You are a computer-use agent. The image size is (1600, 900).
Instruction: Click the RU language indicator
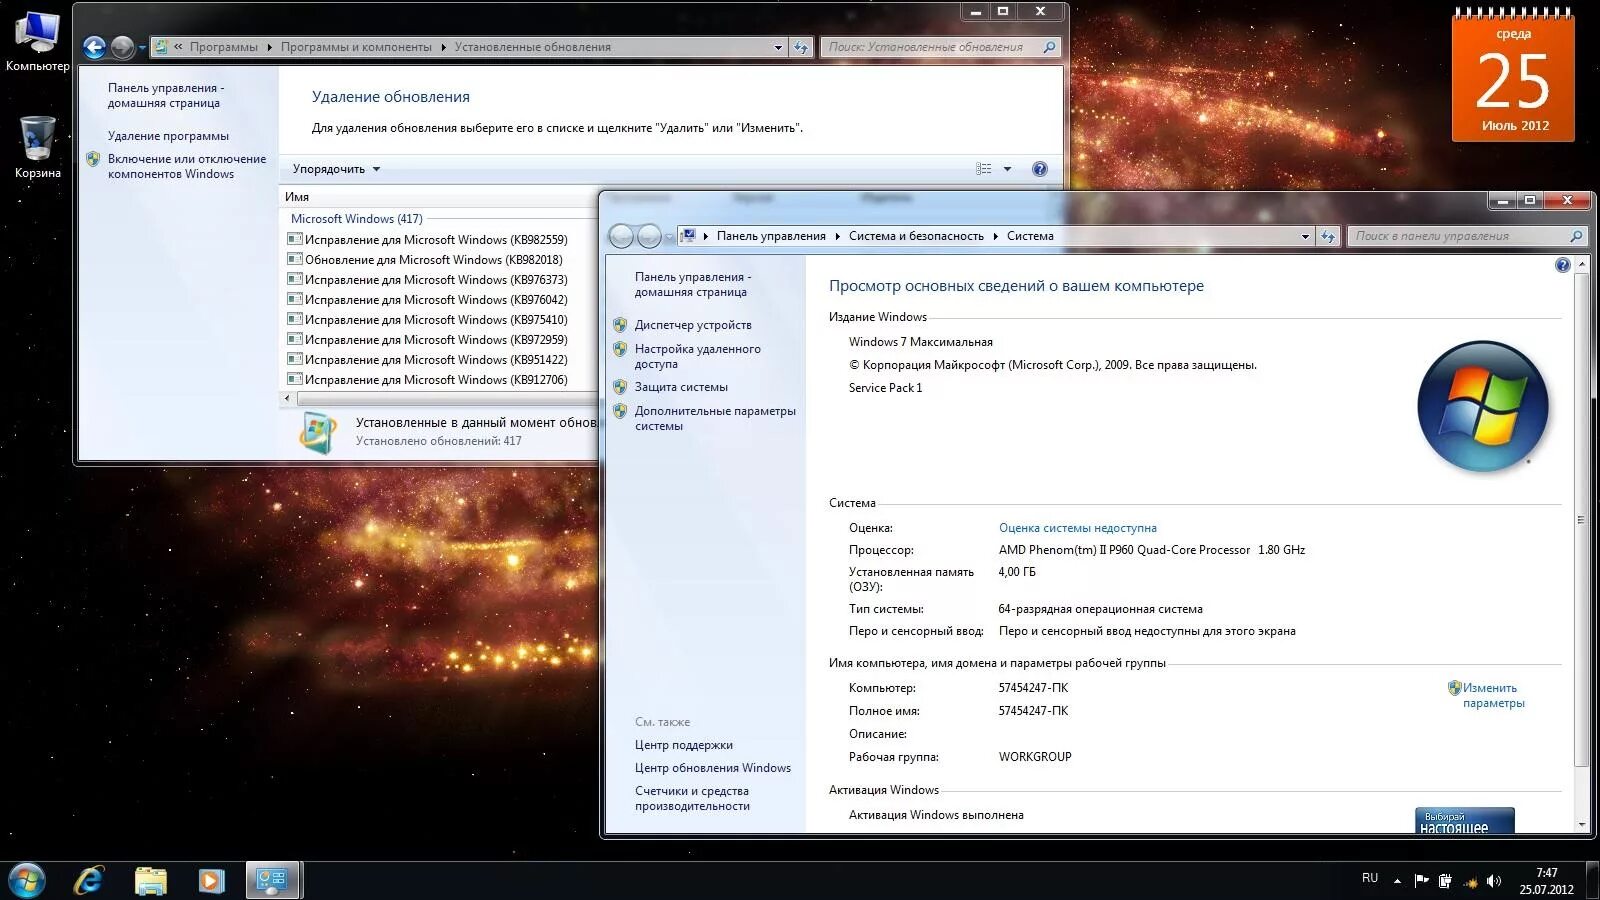coord(1369,878)
